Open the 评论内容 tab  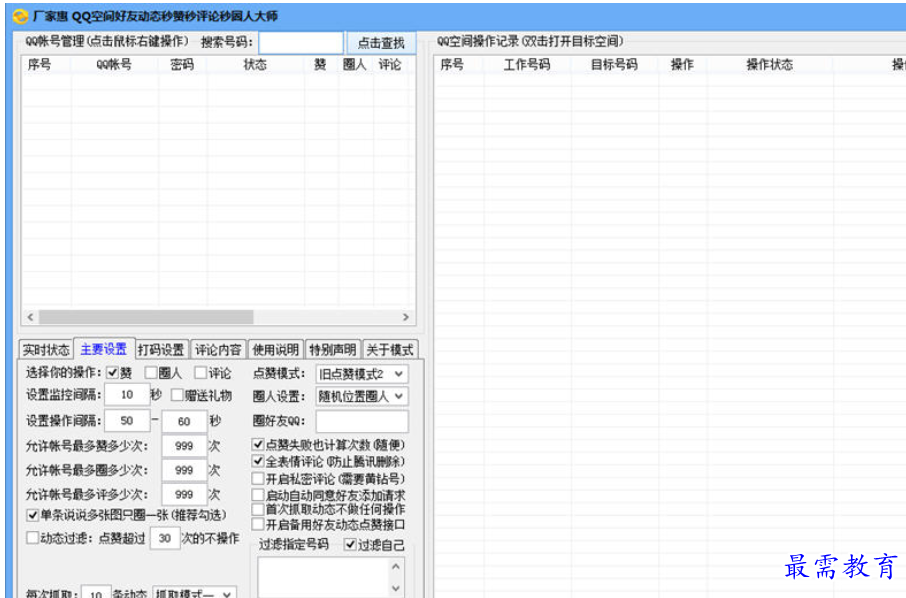218,350
